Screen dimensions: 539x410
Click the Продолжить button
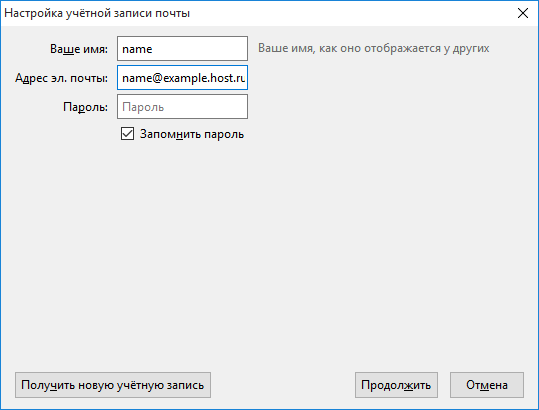[x=396, y=385]
